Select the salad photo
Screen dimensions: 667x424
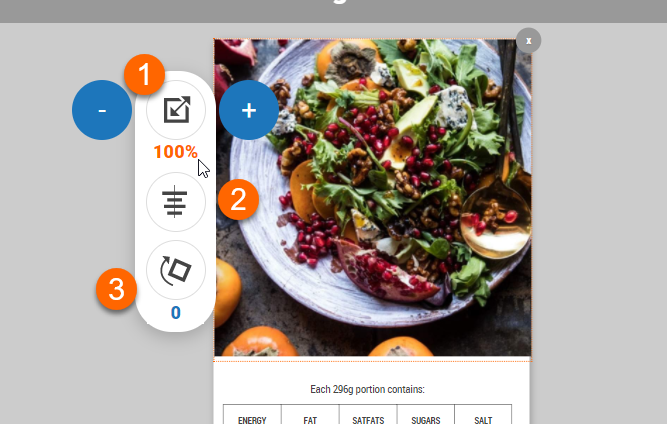coord(373,198)
